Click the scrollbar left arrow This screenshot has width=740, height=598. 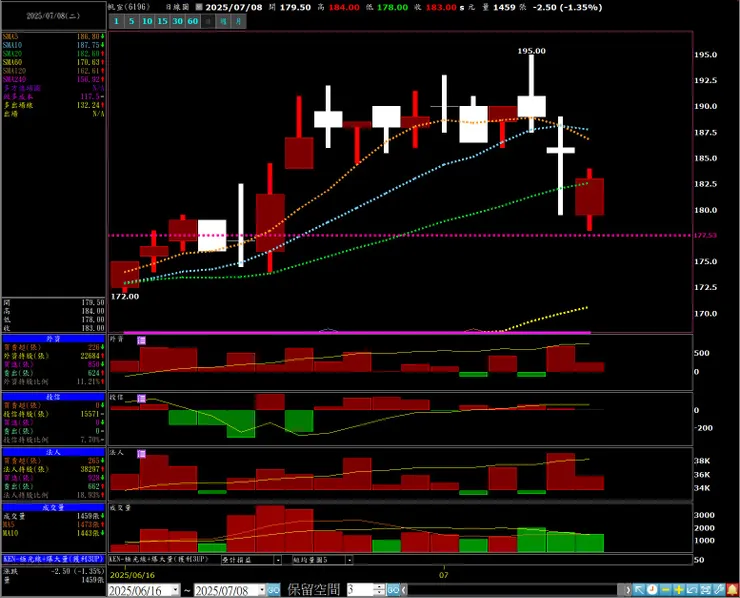point(404,590)
